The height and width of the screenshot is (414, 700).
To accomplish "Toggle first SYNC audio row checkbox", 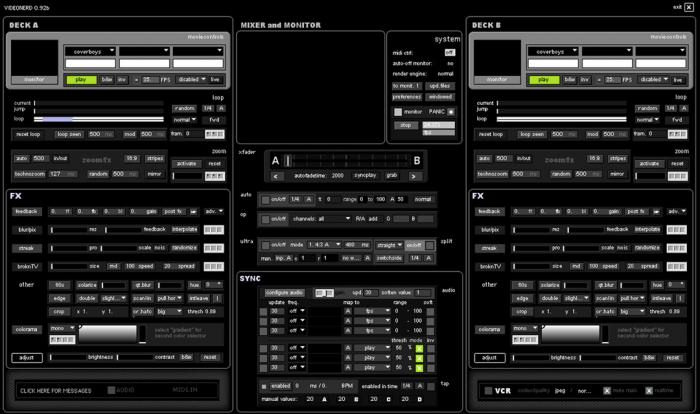I will (x=263, y=312).
